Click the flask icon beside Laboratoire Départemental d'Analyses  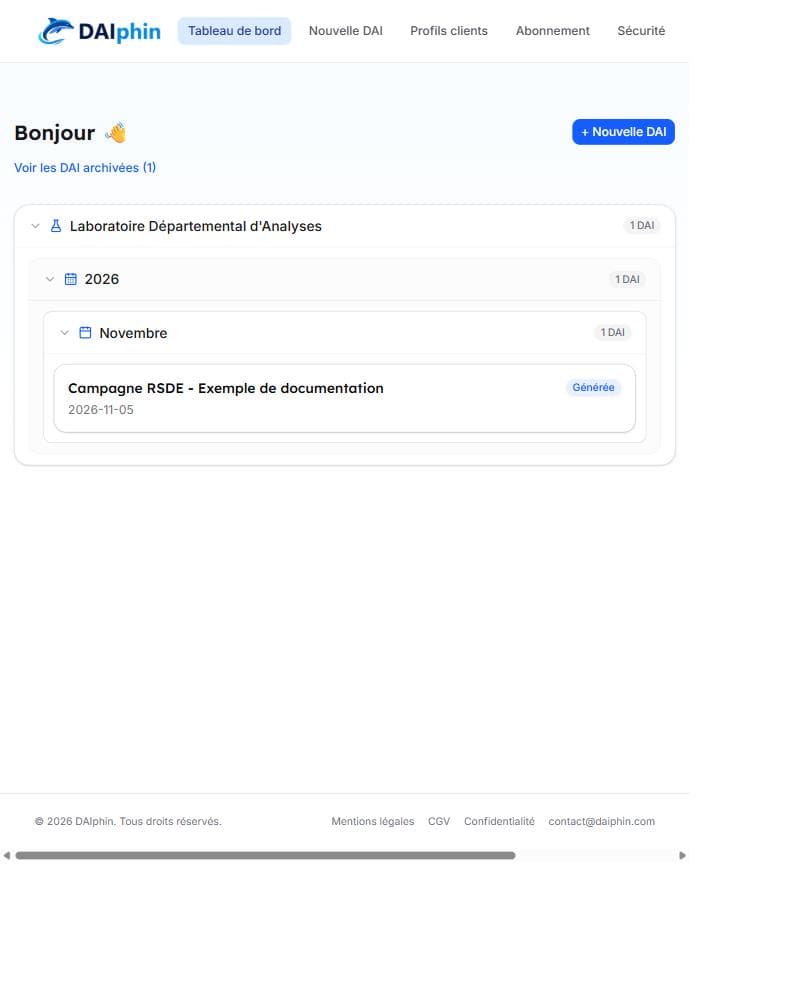click(x=56, y=226)
